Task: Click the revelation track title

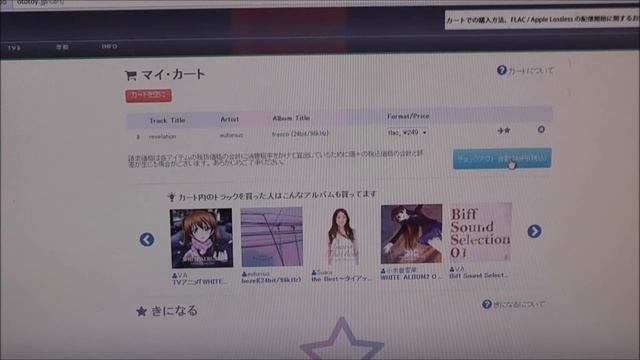Action: 162,136
